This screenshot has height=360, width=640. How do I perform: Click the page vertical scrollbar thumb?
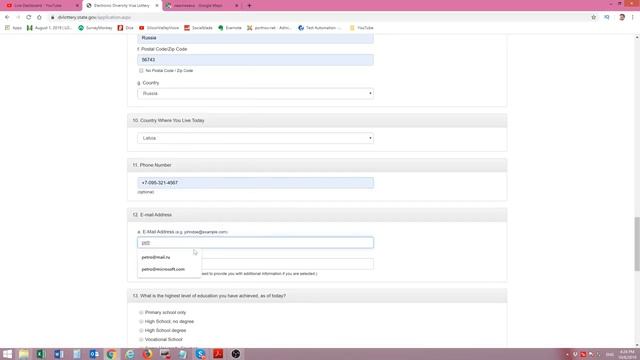(637, 244)
